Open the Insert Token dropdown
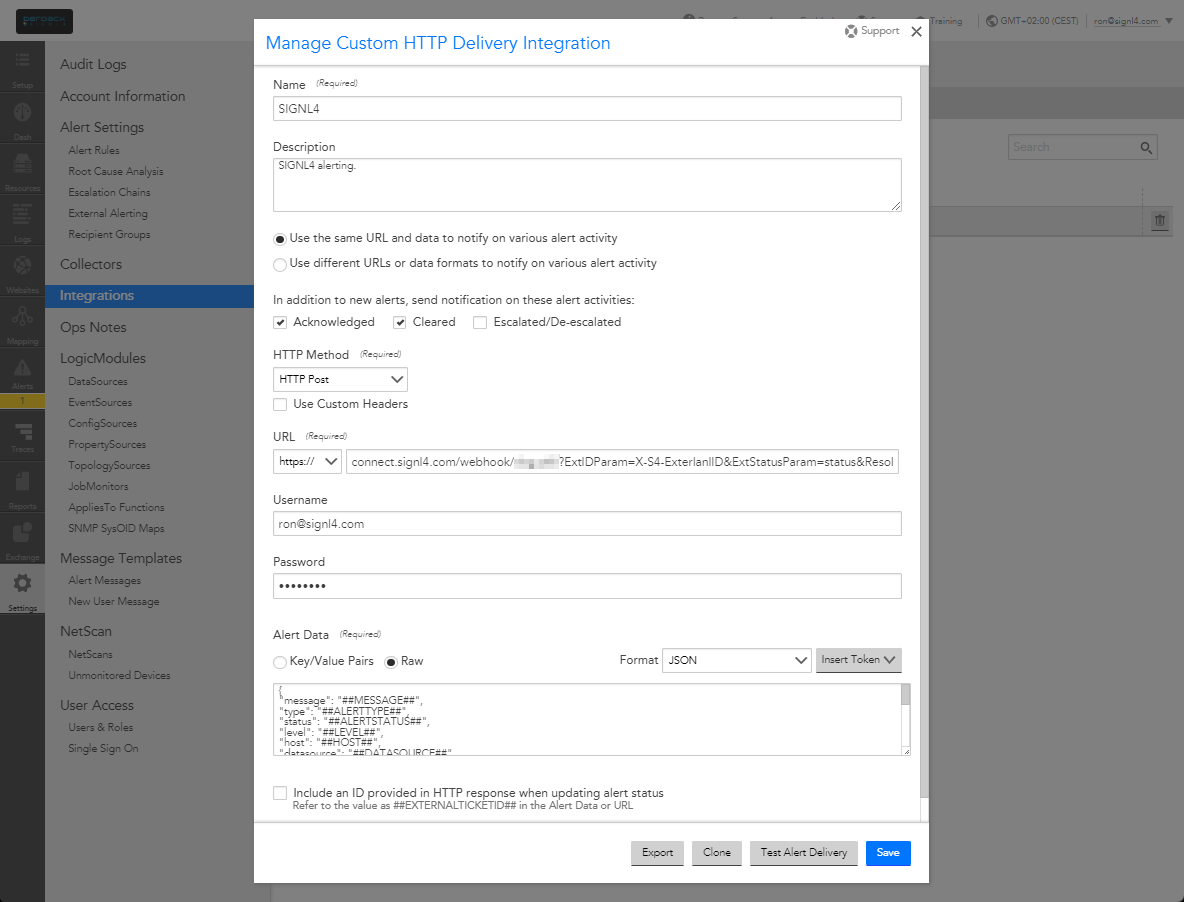1184x902 pixels. coord(859,660)
